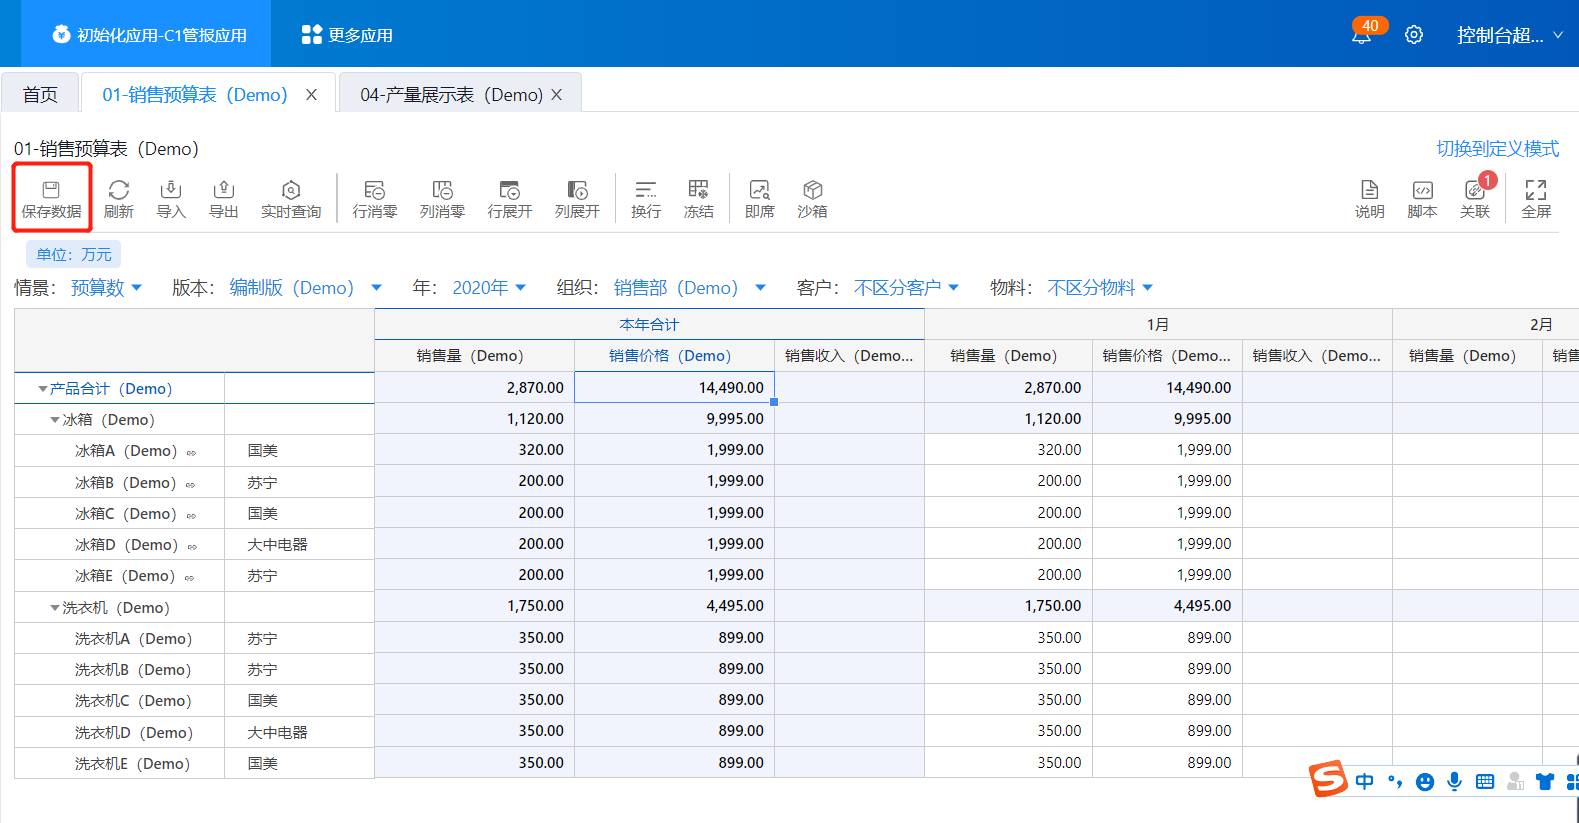
Task: Go to the 首页 home tab
Action: coord(40,95)
